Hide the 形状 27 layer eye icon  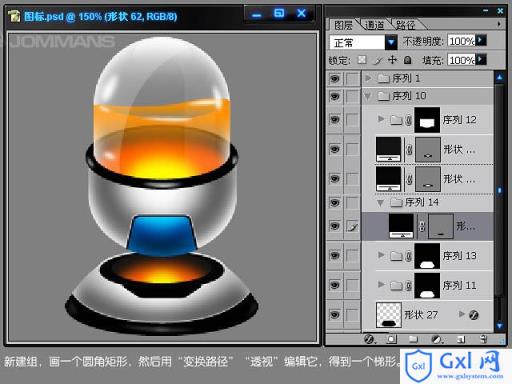click(335, 314)
